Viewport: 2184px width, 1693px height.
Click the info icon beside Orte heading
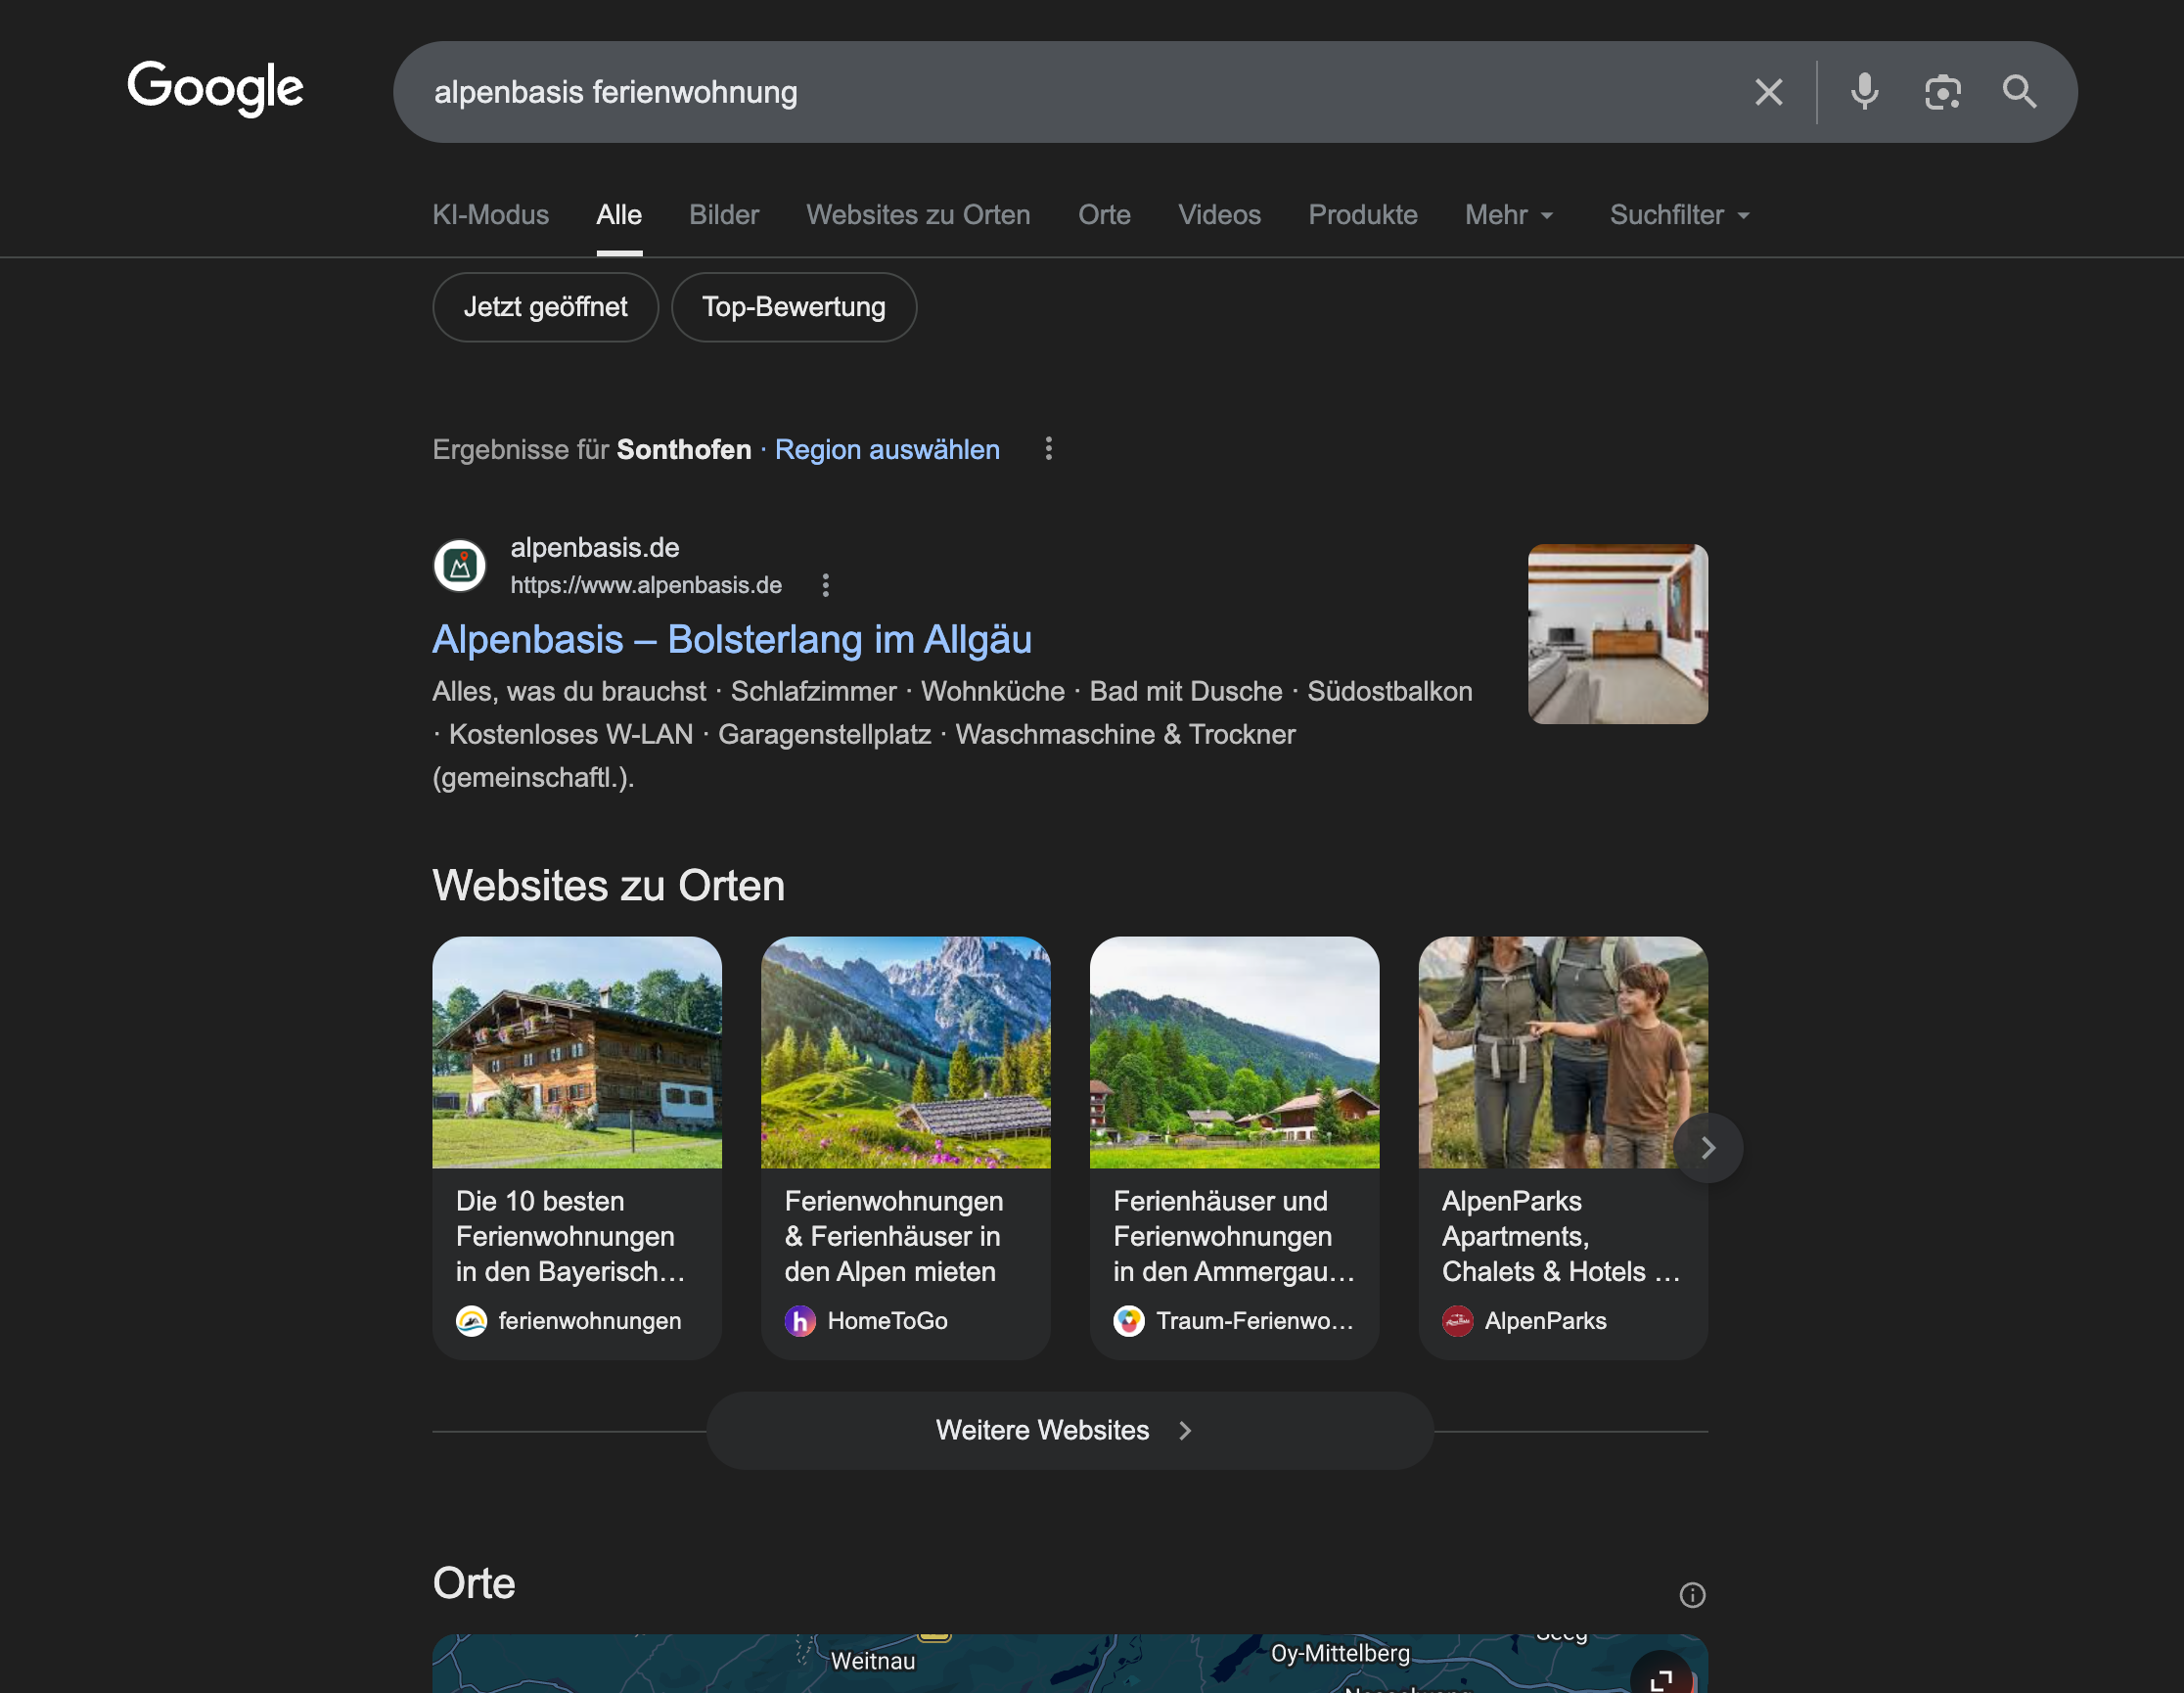coord(1691,1595)
